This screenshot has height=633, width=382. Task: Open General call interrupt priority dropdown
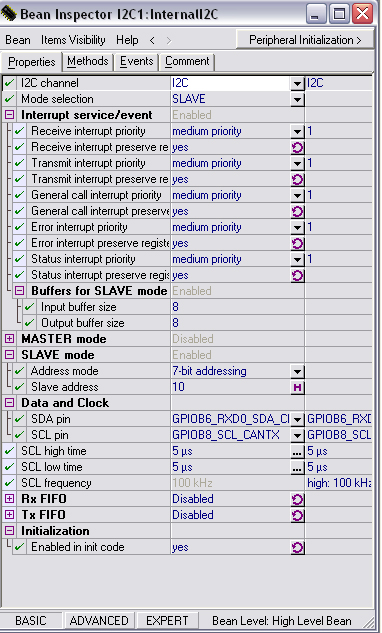(297, 195)
